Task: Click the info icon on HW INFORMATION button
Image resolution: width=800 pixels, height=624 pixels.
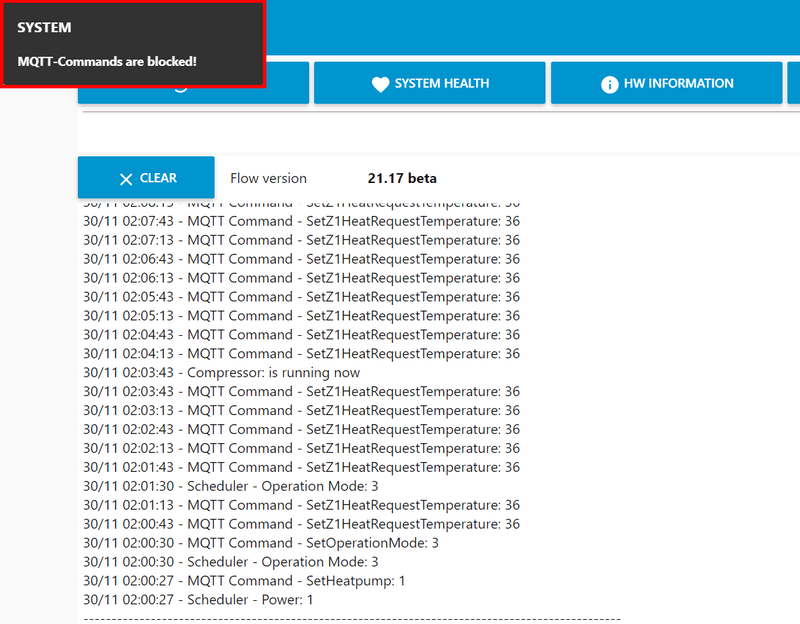Action: coord(610,84)
